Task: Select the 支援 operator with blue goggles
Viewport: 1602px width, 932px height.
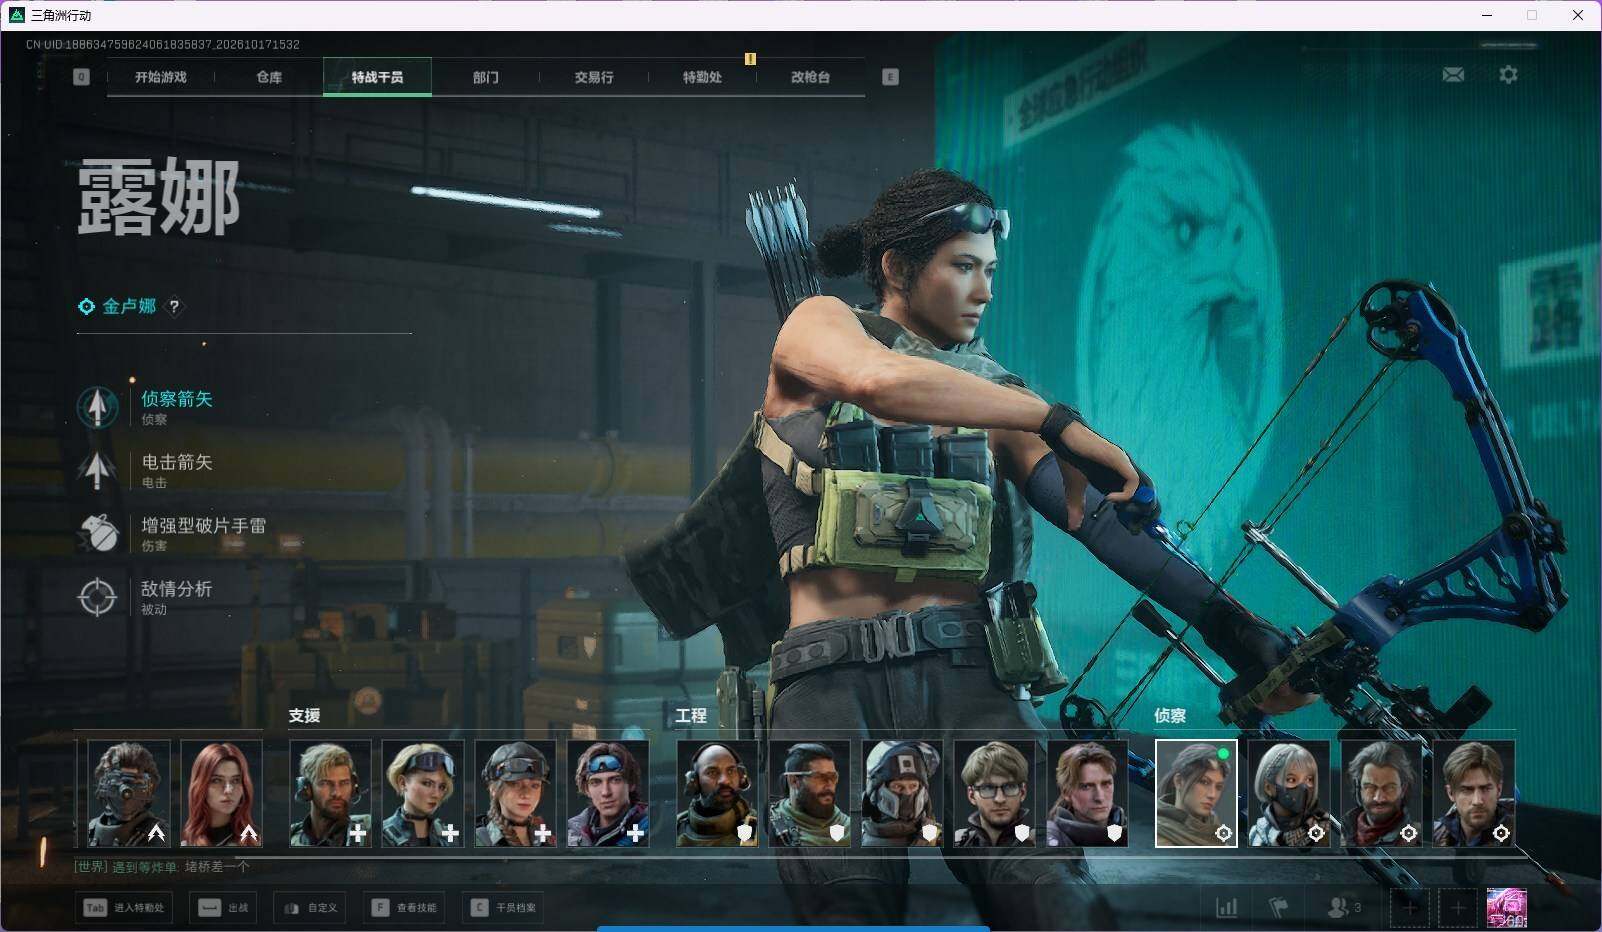Action: click(x=608, y=794)
